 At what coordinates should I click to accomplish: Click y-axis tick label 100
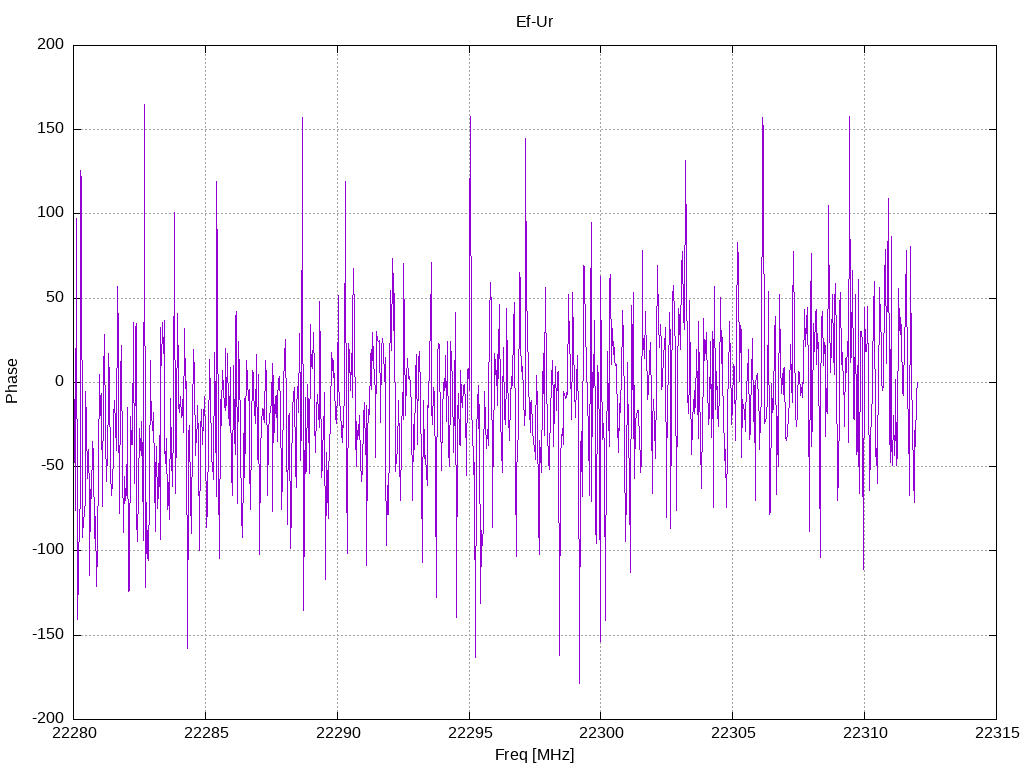51,213
